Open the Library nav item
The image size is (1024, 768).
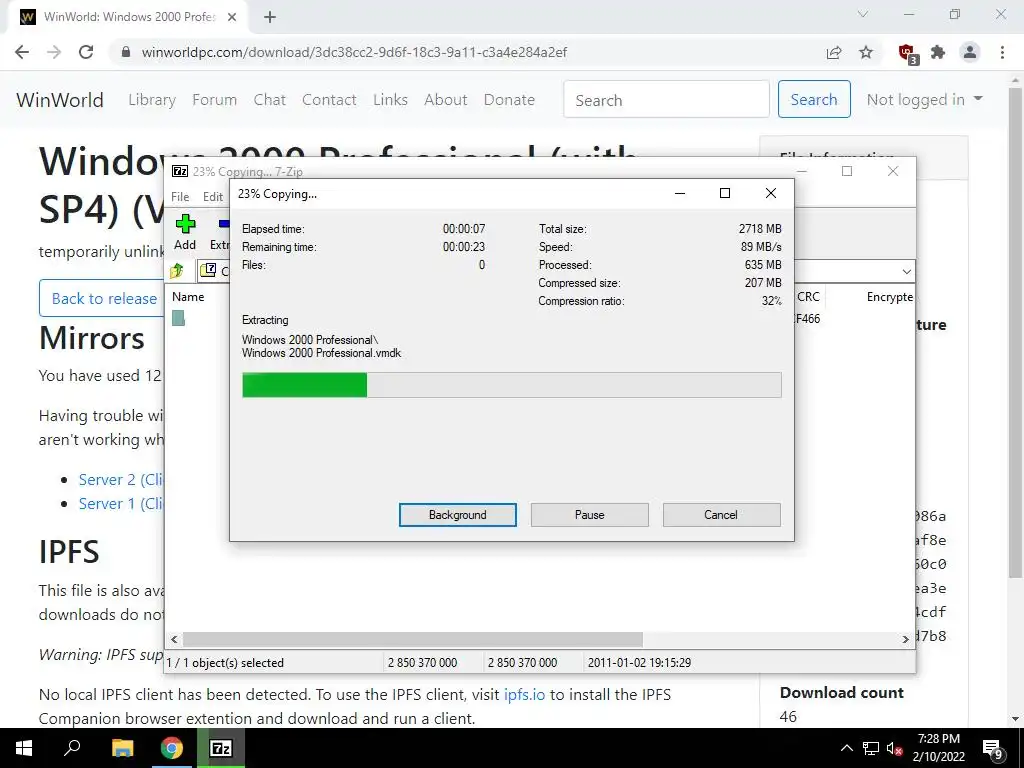[152, 100]
